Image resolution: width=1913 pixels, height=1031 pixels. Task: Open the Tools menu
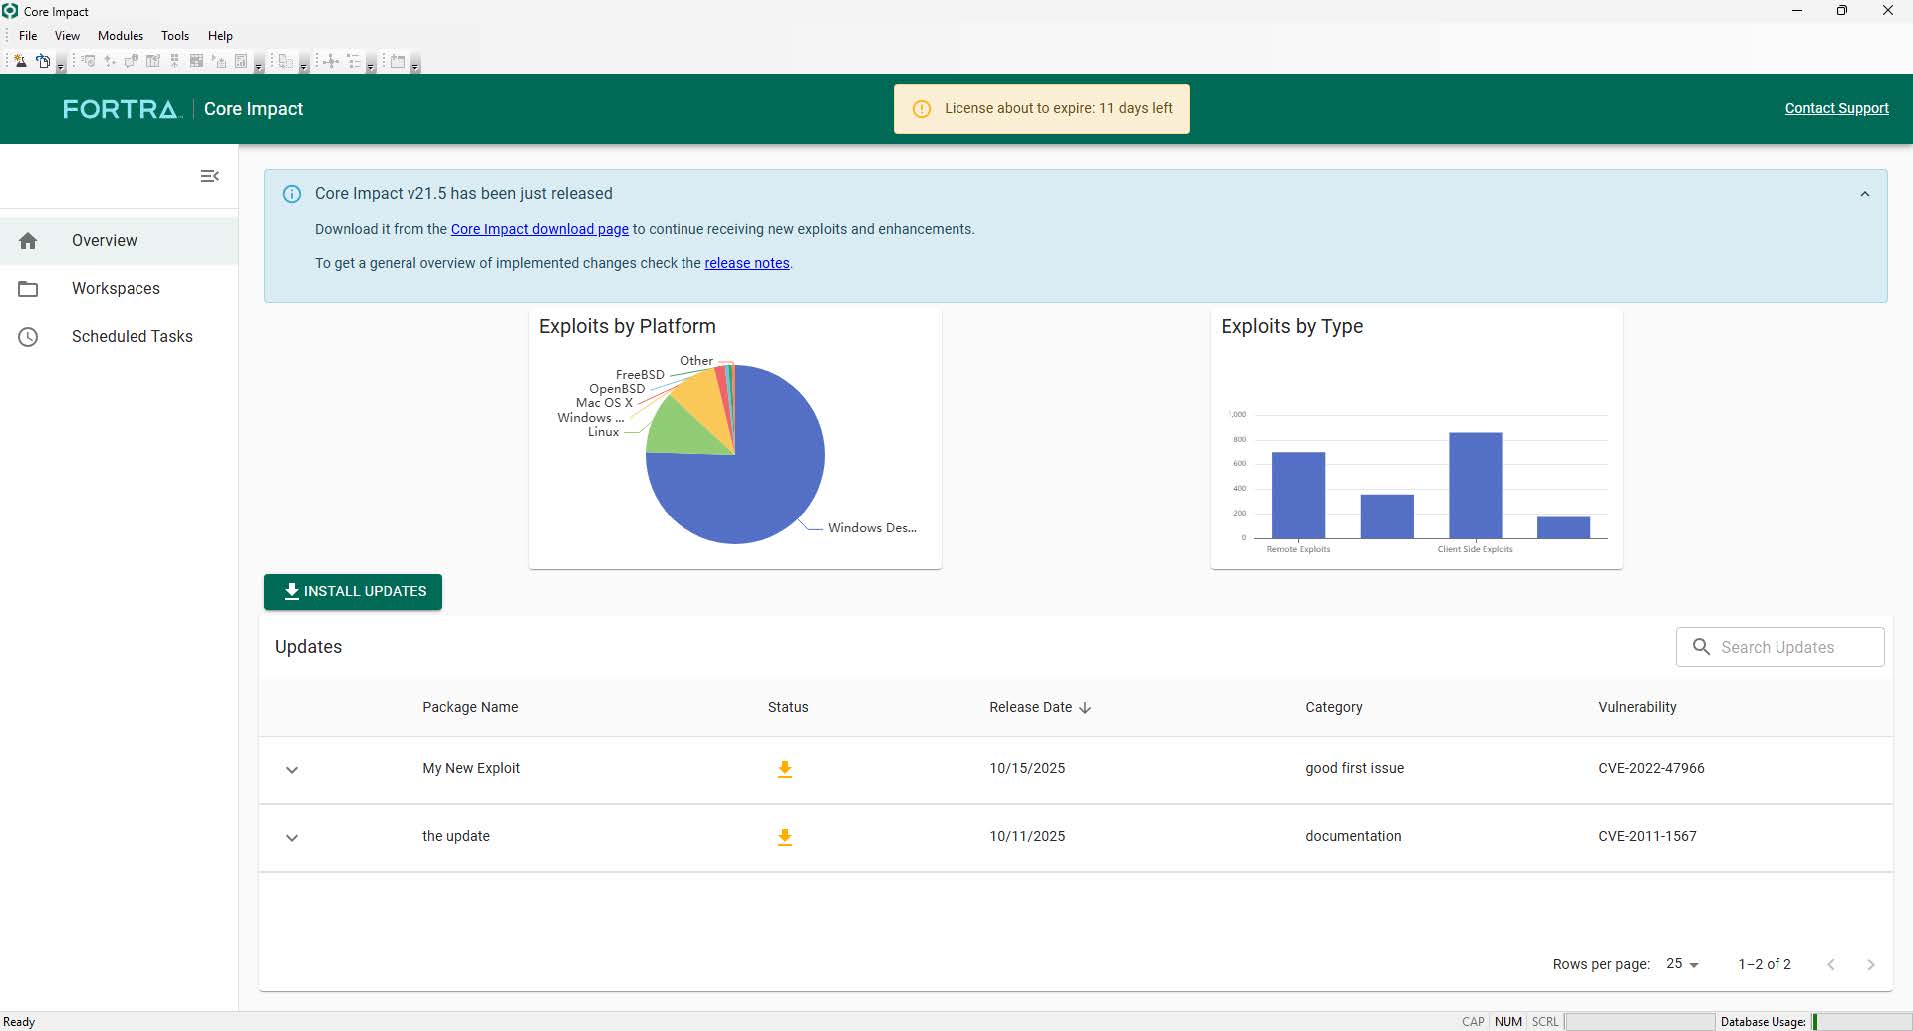point(175,36)
